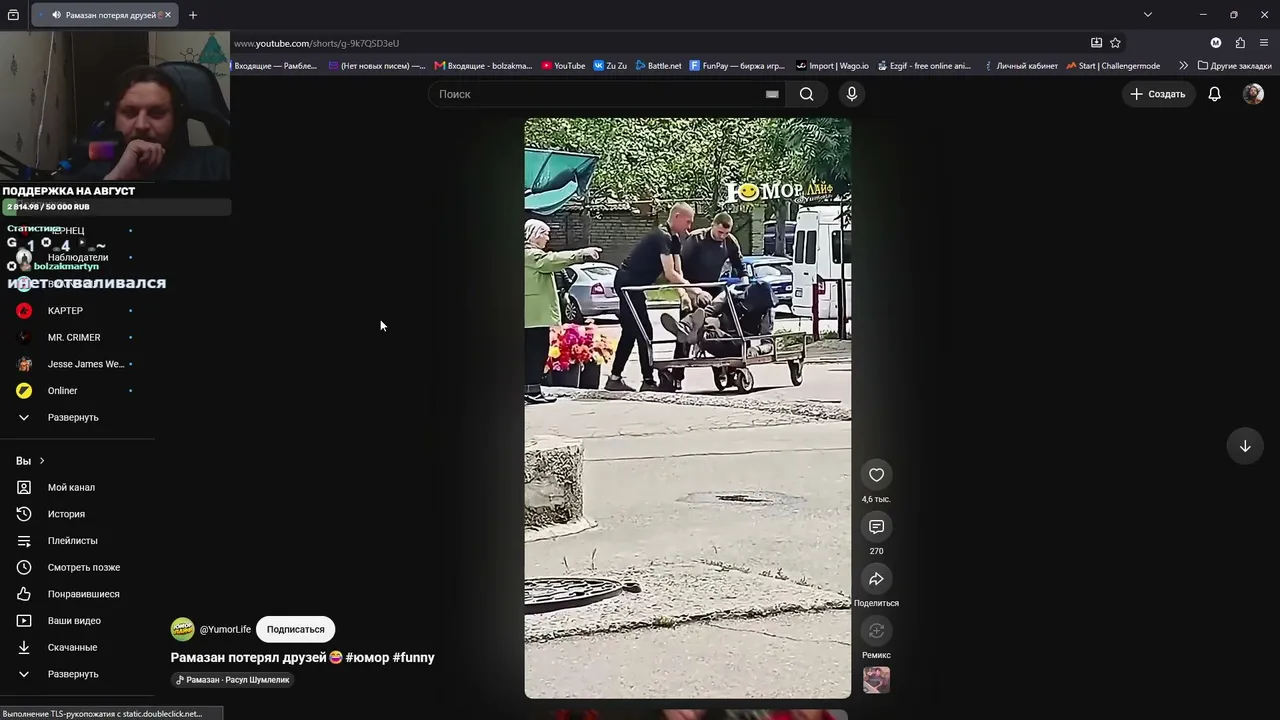The image size is (1280, 720).
Task: Open the #funny hashtag
Action: point(414,657)
